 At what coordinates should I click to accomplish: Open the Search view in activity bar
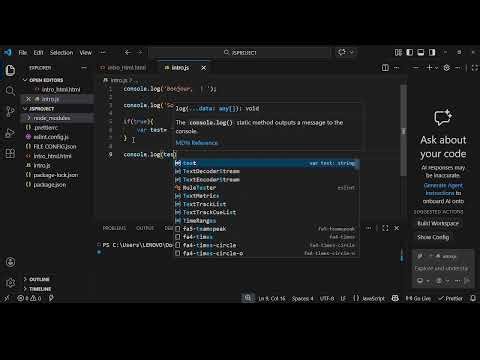click(x=10, y=91)
